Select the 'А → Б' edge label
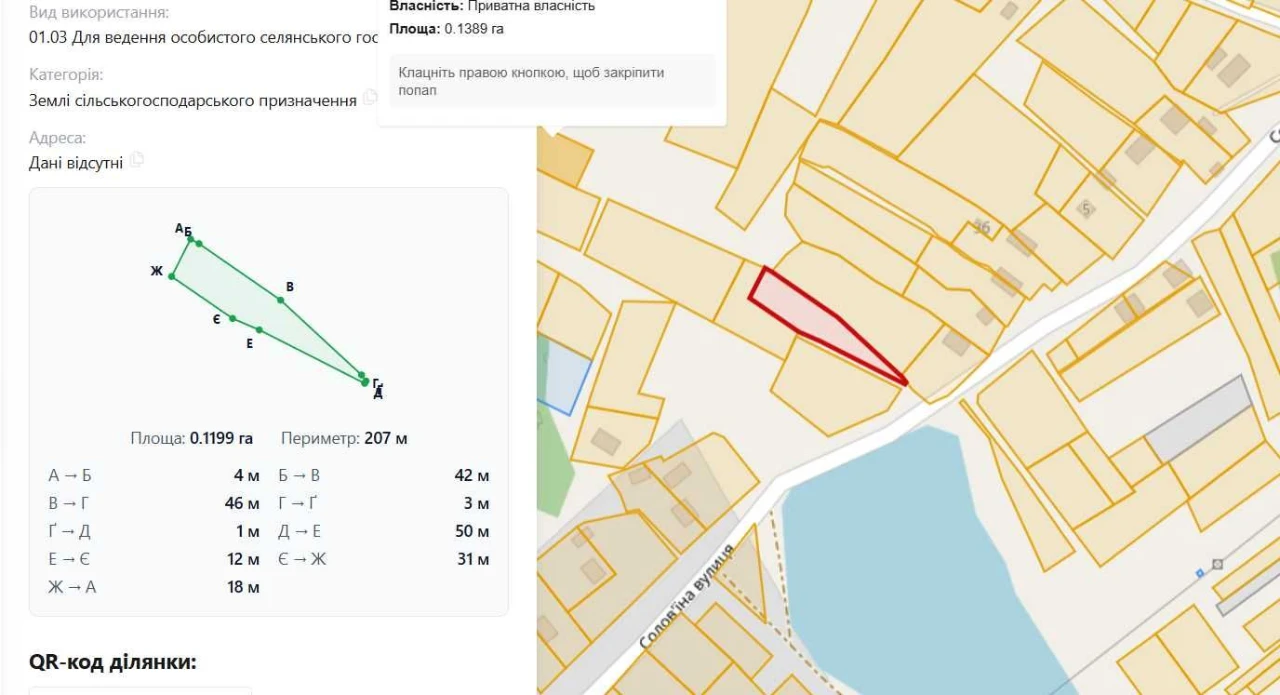1280x695 pixels. (x=70, y=476)
